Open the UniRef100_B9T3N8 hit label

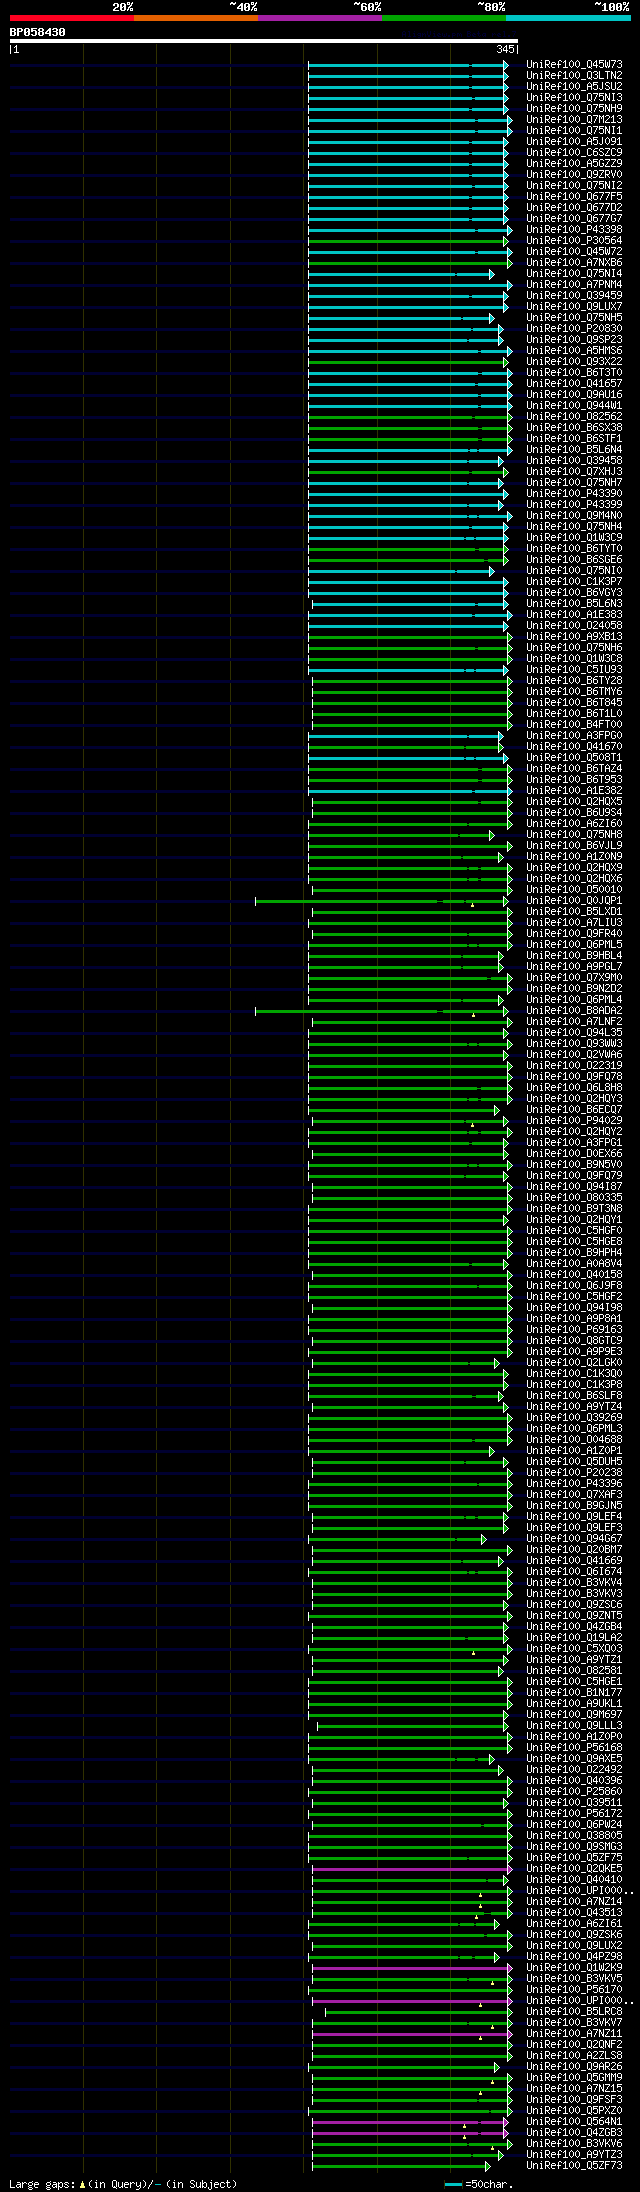click(x=574, y=1209)
